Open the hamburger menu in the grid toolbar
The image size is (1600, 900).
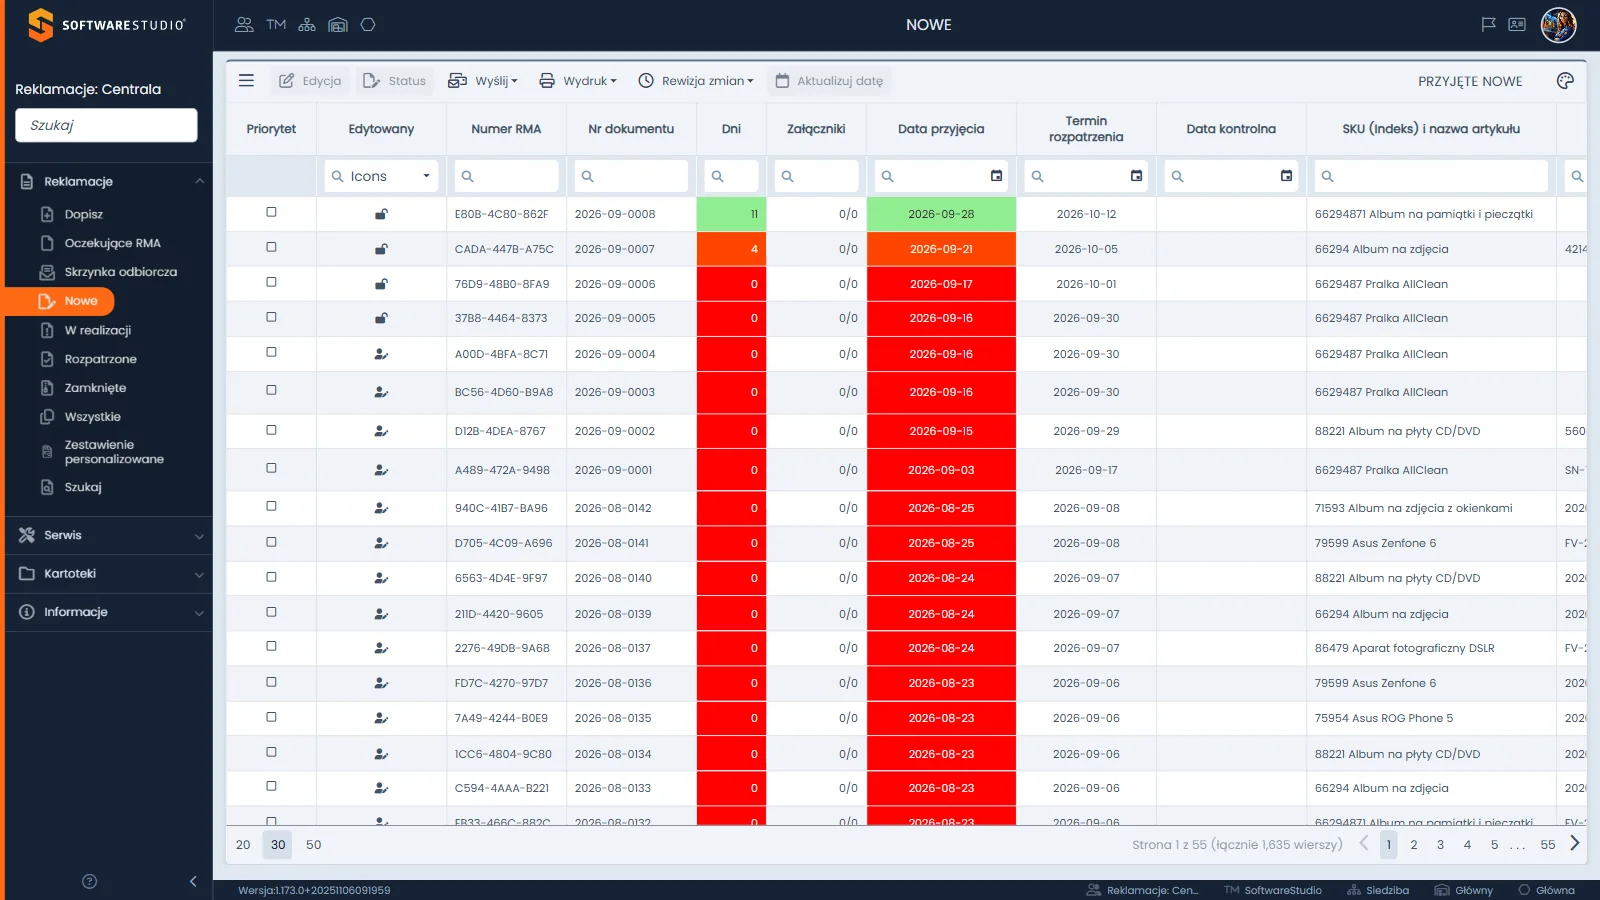click(246, 81)
